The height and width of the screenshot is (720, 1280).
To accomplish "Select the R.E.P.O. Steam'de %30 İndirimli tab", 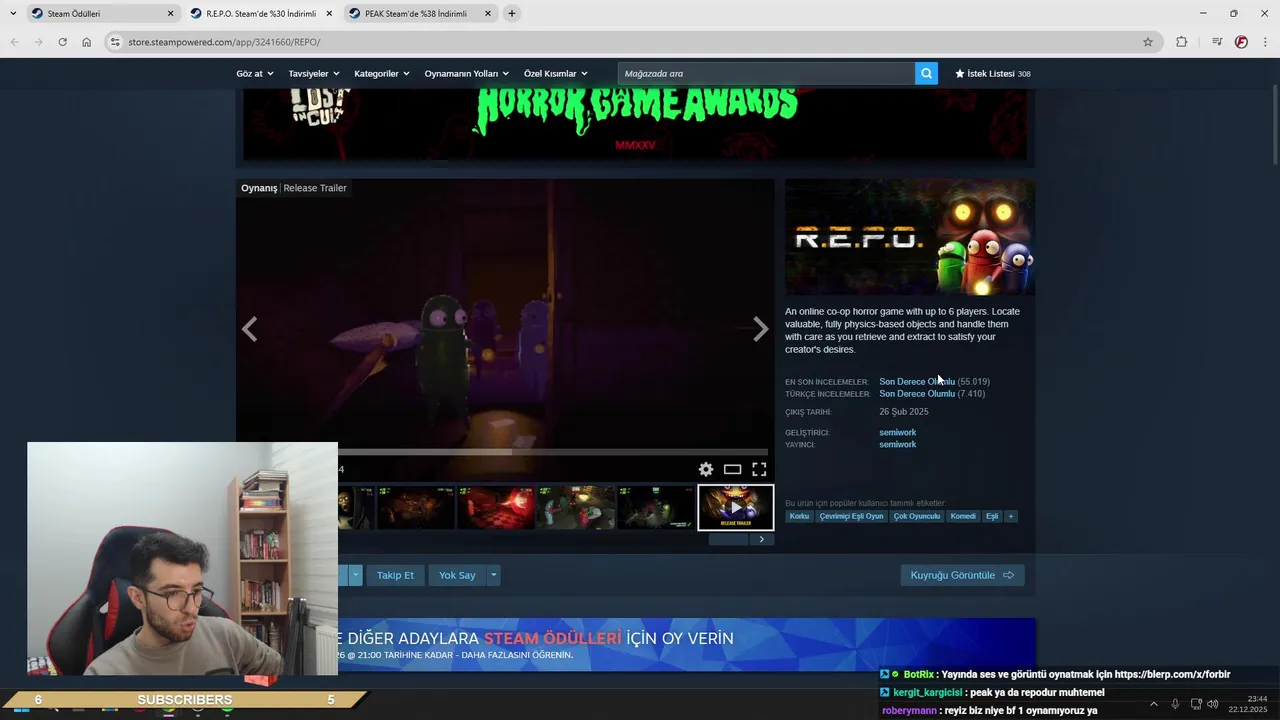I will pos(259,14).
